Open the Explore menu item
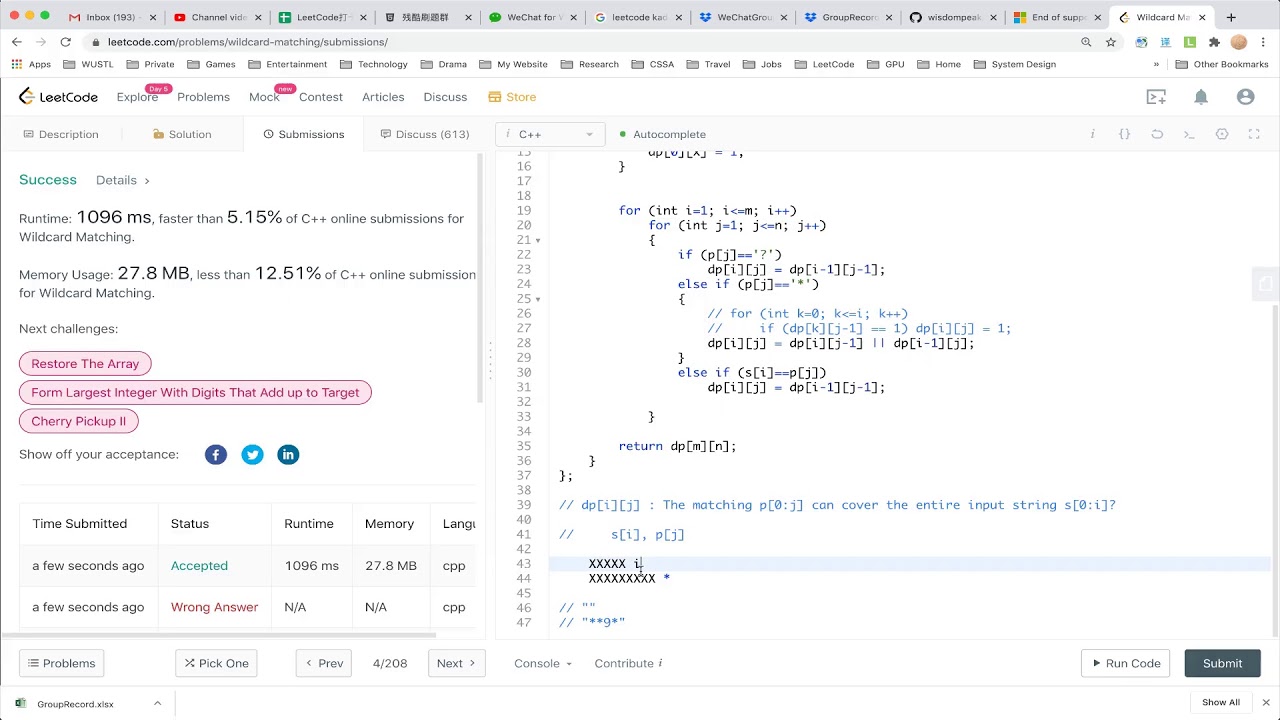This screenshot has width=1280, height=720. (x=137, y=97)
